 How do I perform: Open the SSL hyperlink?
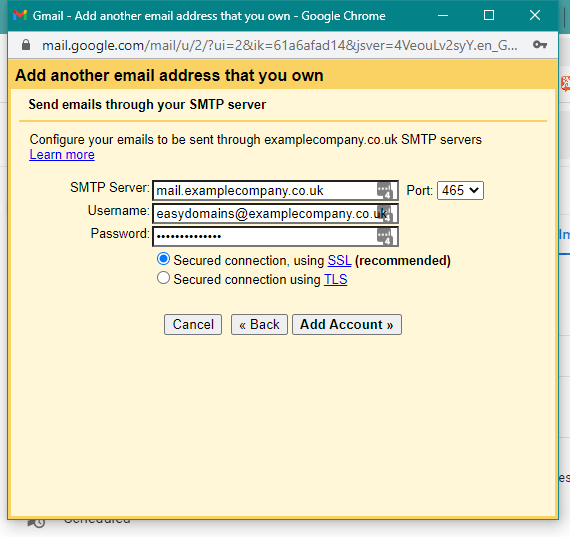339,260
